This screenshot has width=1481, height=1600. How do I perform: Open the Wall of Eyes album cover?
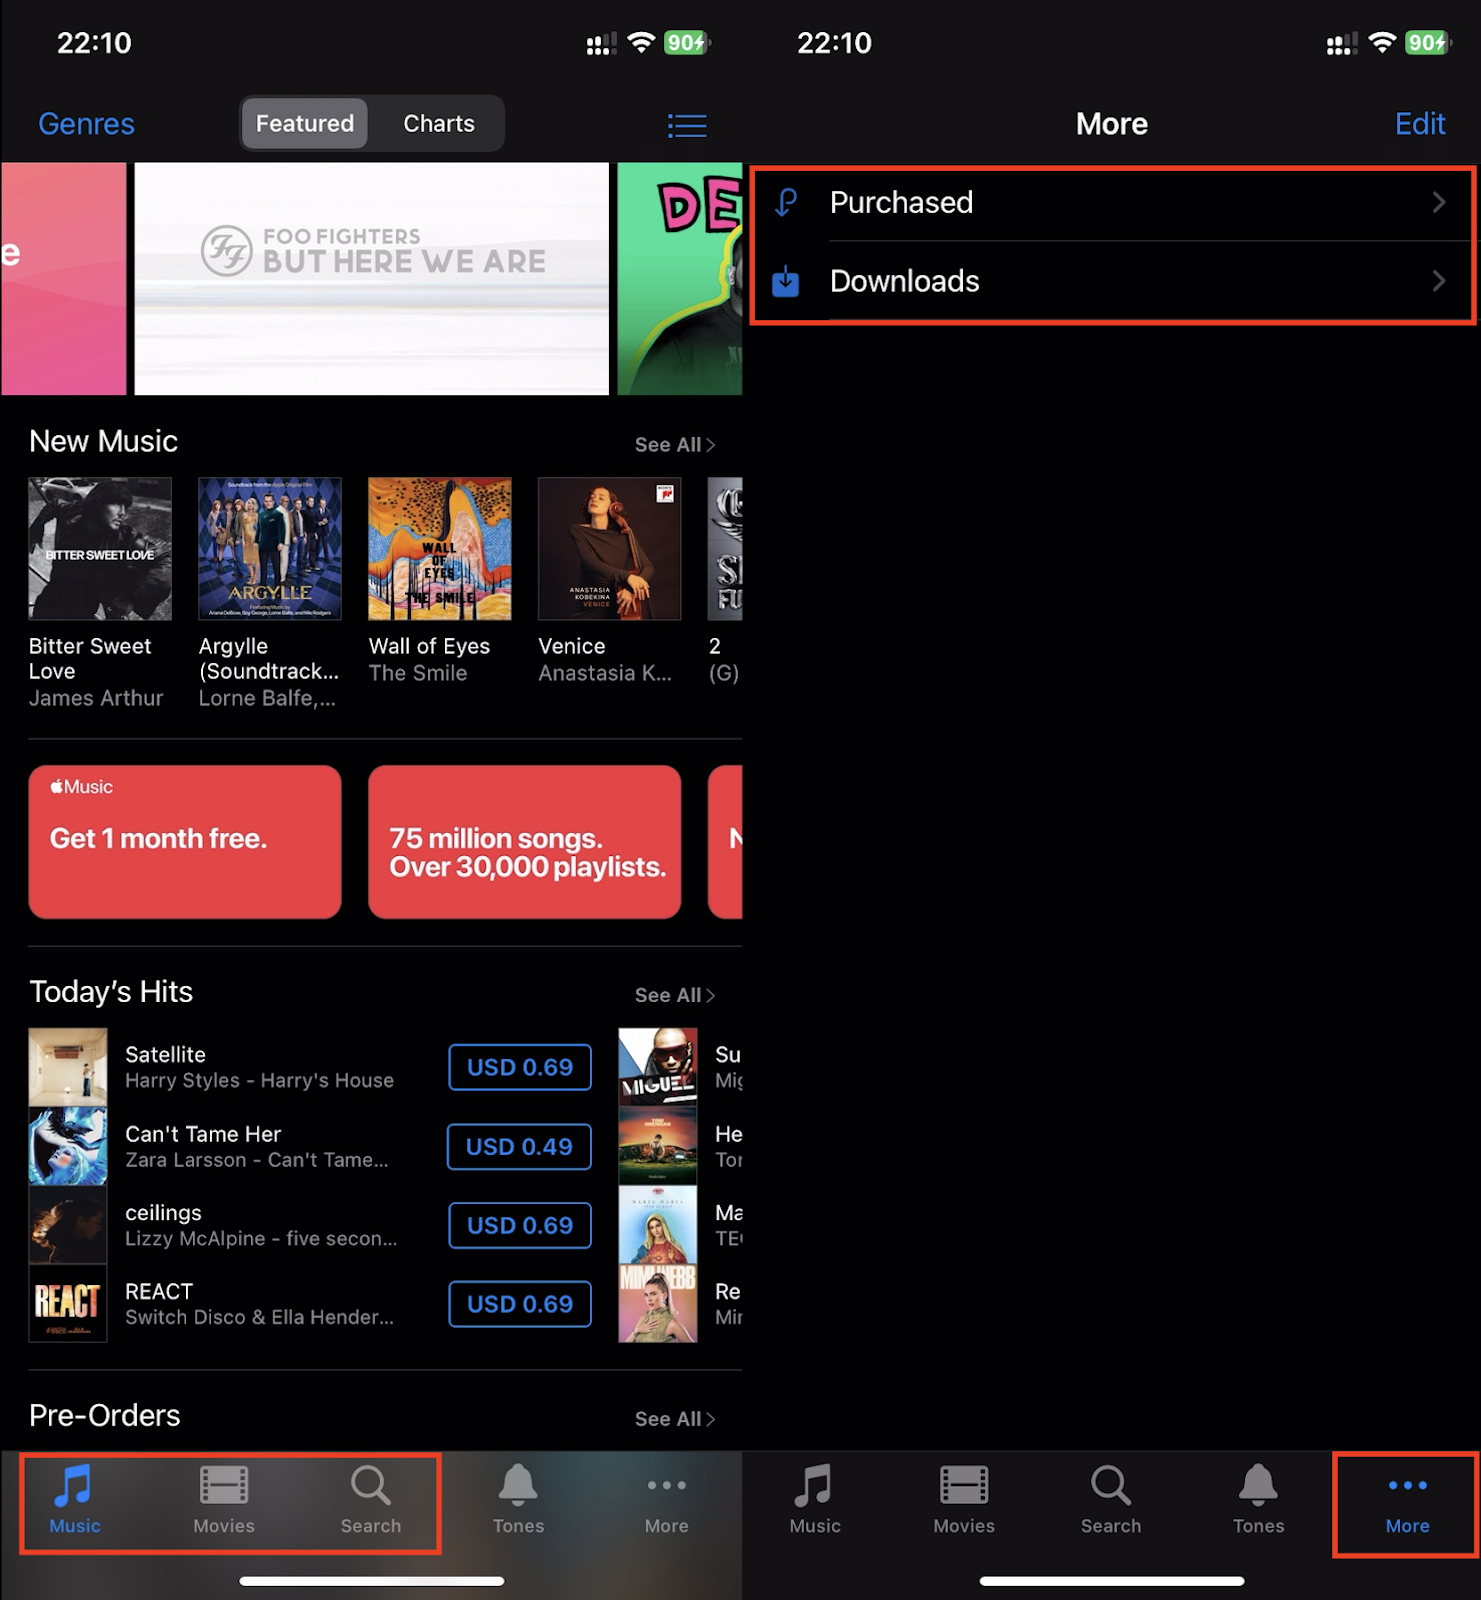click(x=440, y=549)
